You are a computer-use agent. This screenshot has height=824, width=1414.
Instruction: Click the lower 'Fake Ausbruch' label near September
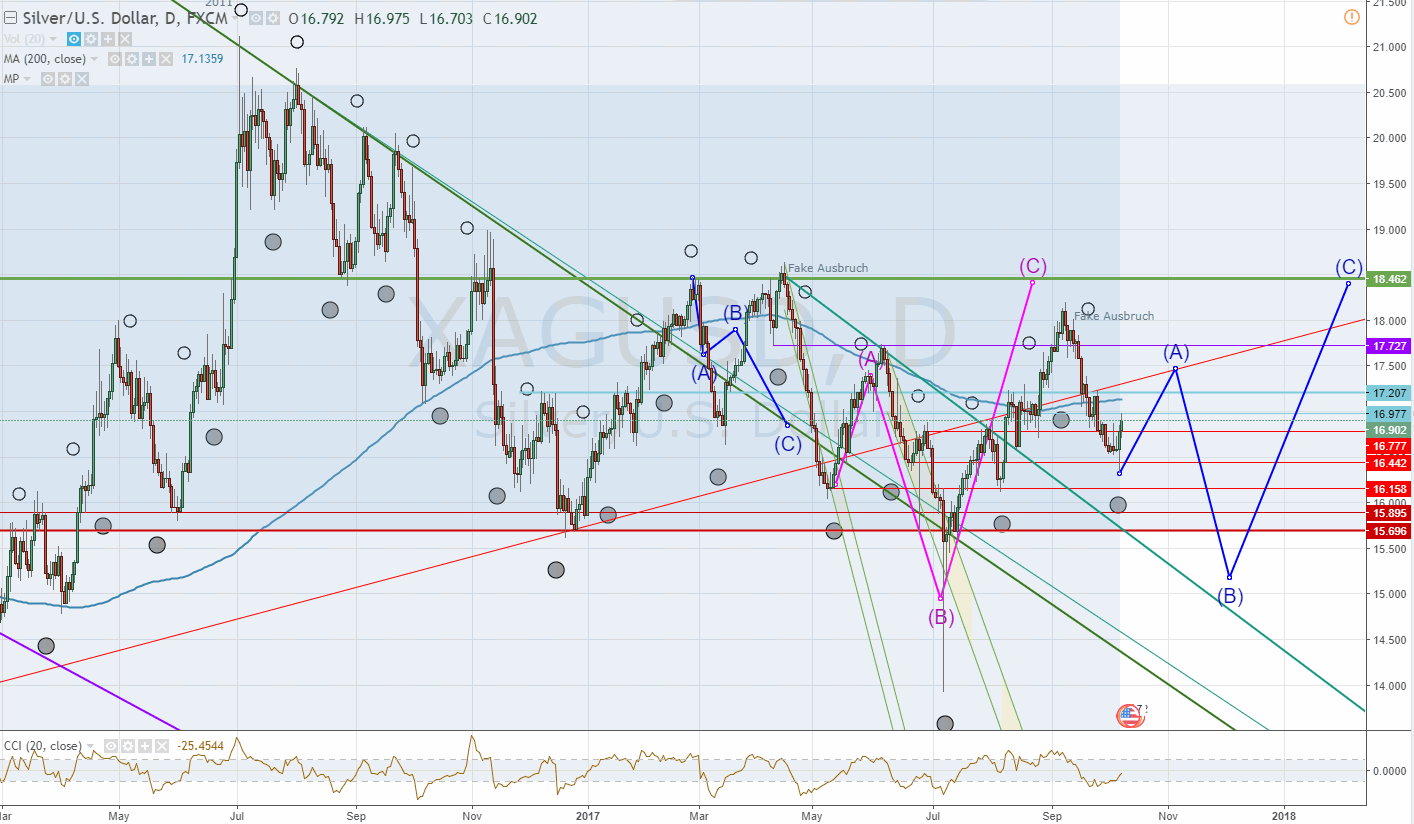point(1114,316)
